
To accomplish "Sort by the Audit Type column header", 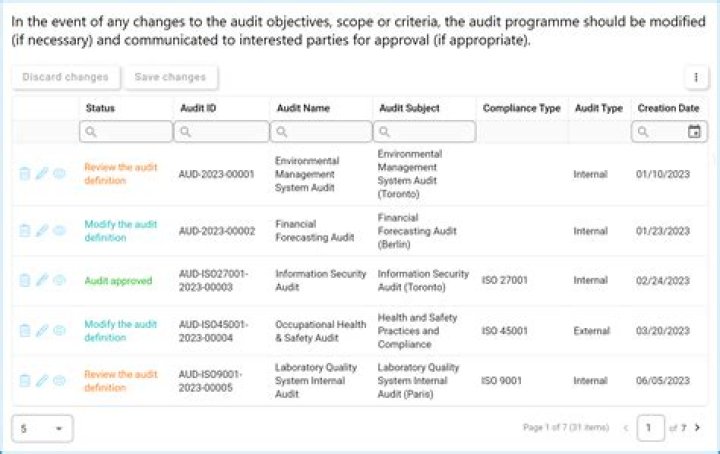I will (599, 108).
